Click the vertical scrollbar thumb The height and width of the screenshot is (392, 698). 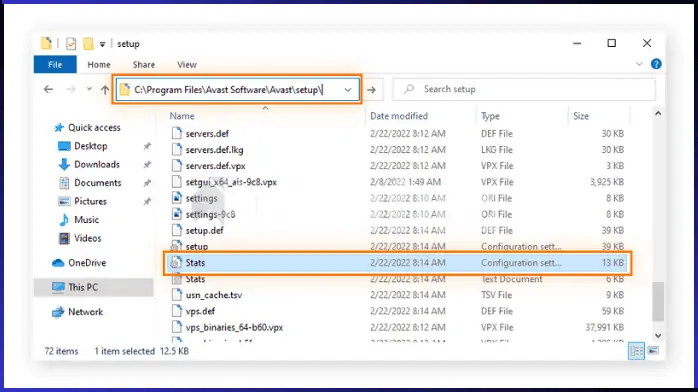point(658,301)
